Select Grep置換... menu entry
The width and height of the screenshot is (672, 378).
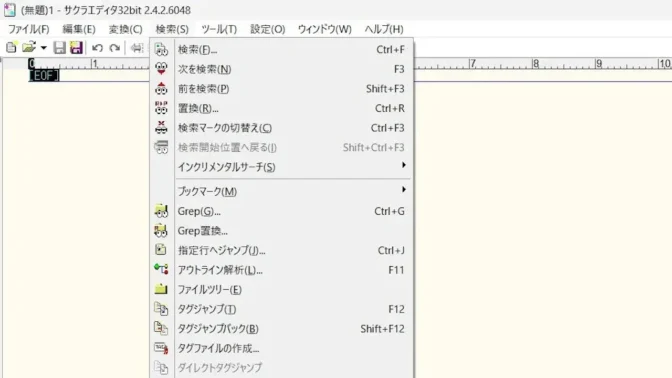pyautogui.click(x=282, y=231)
